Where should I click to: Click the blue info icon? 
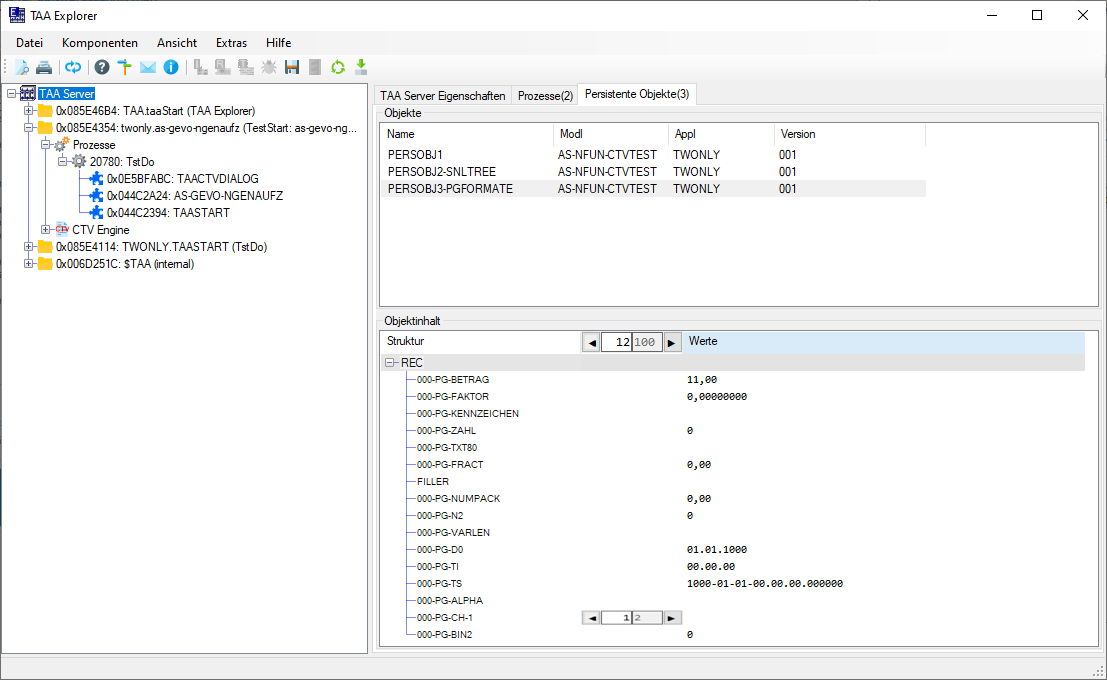(171, 67)
